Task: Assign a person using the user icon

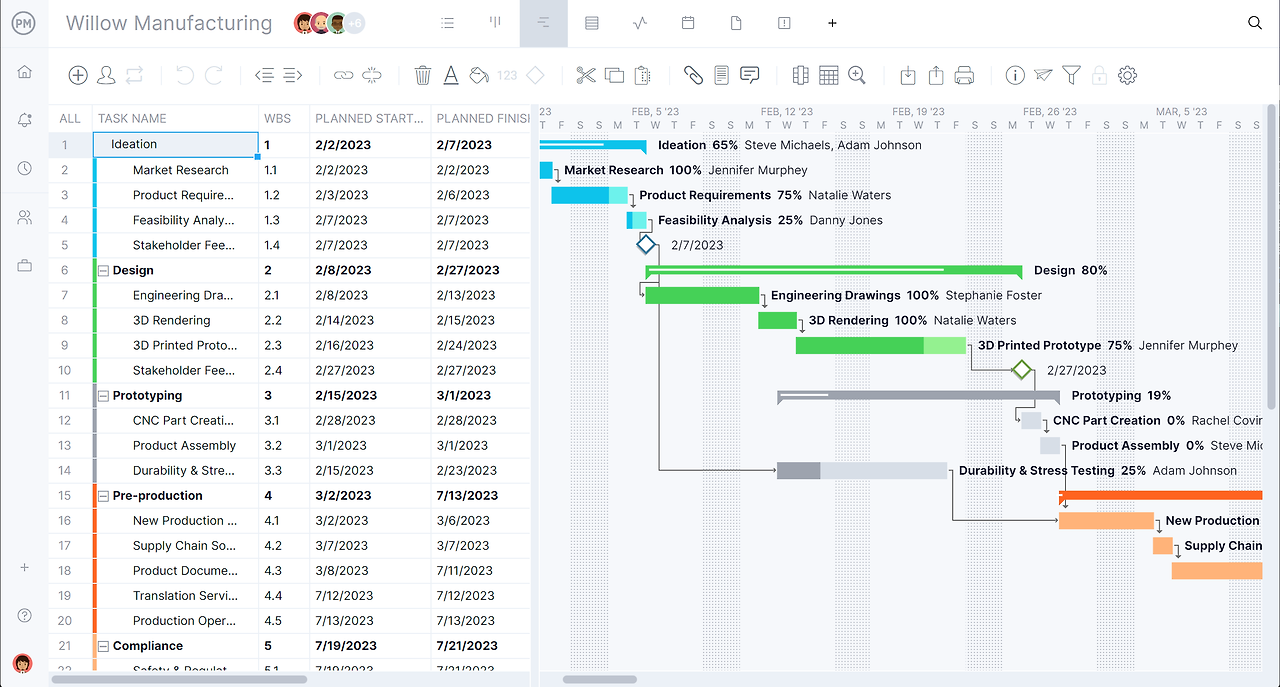Action: [106, 75]
